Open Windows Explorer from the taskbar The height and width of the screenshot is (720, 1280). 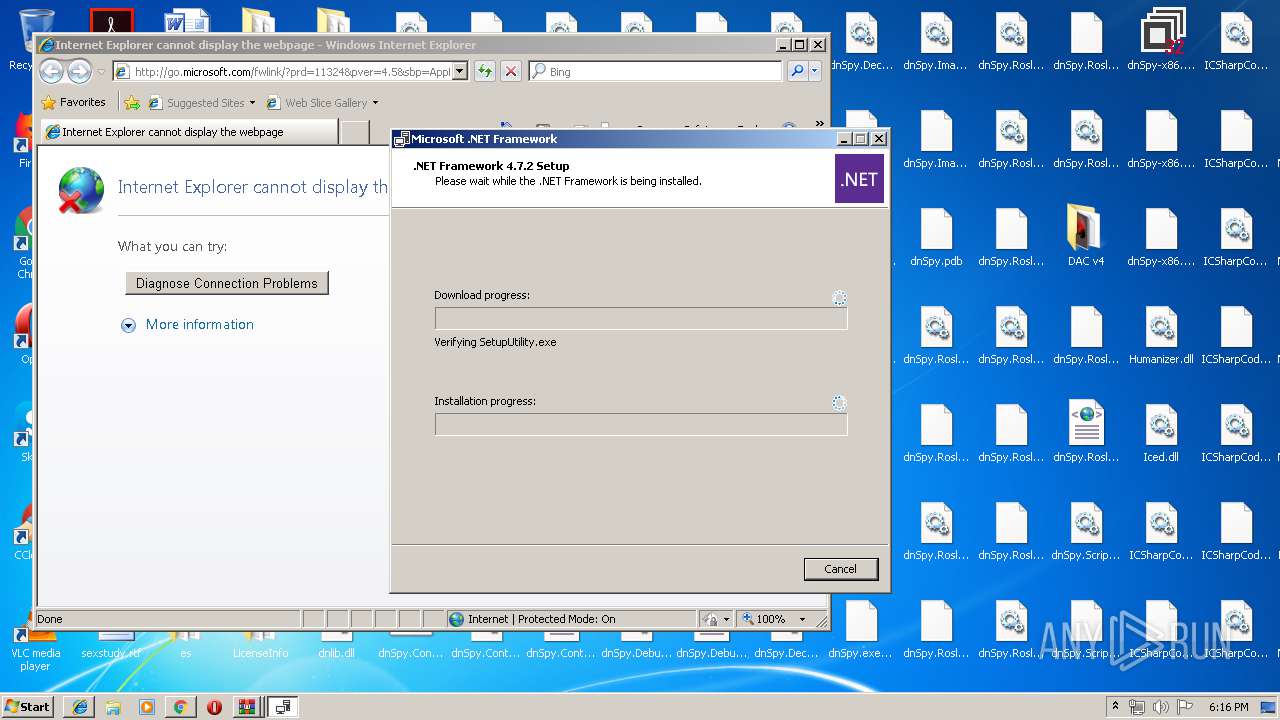[x=113, y=706]
